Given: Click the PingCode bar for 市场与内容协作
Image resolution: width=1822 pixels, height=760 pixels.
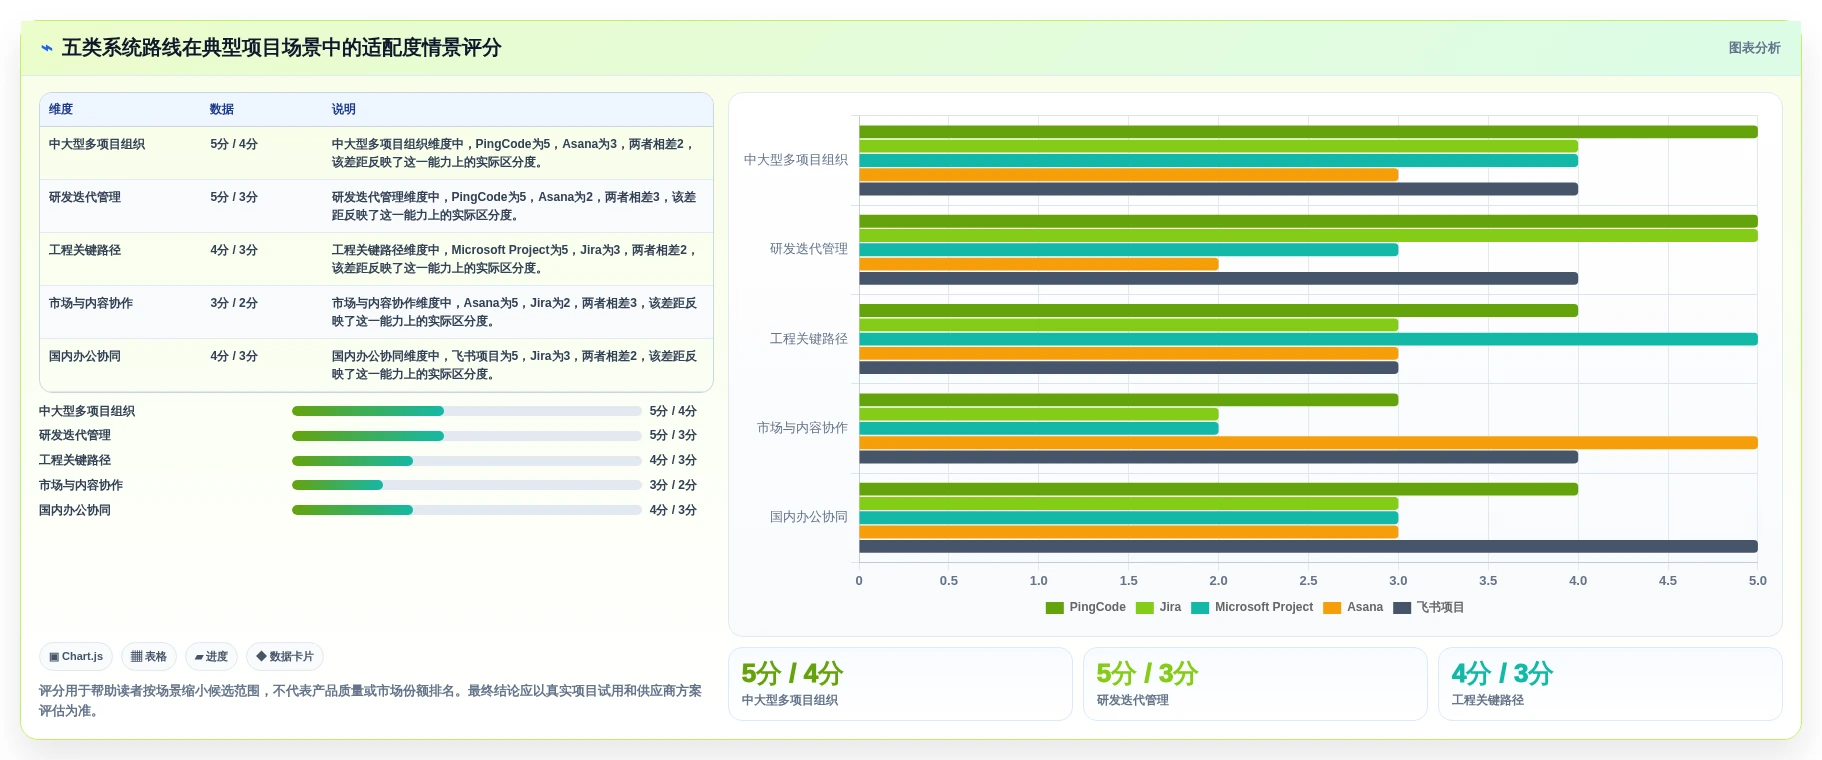Looking at the screenshot, I should 1129,400.
